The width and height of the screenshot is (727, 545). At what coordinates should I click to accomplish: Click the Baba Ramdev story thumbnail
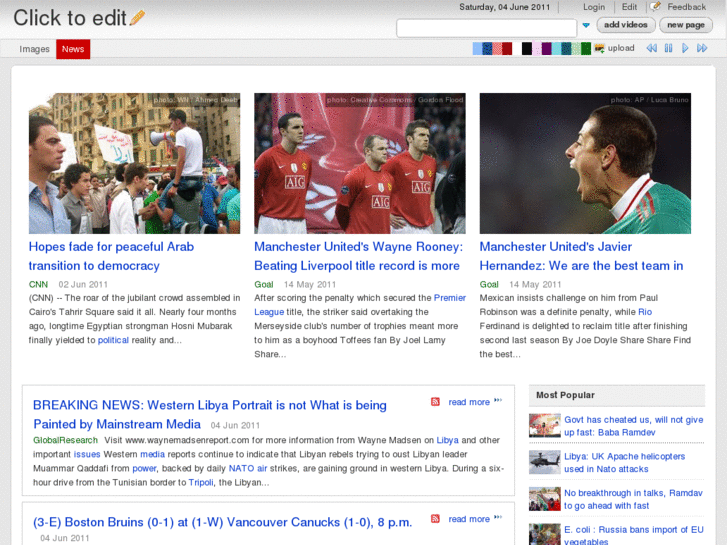coord(544,425)
